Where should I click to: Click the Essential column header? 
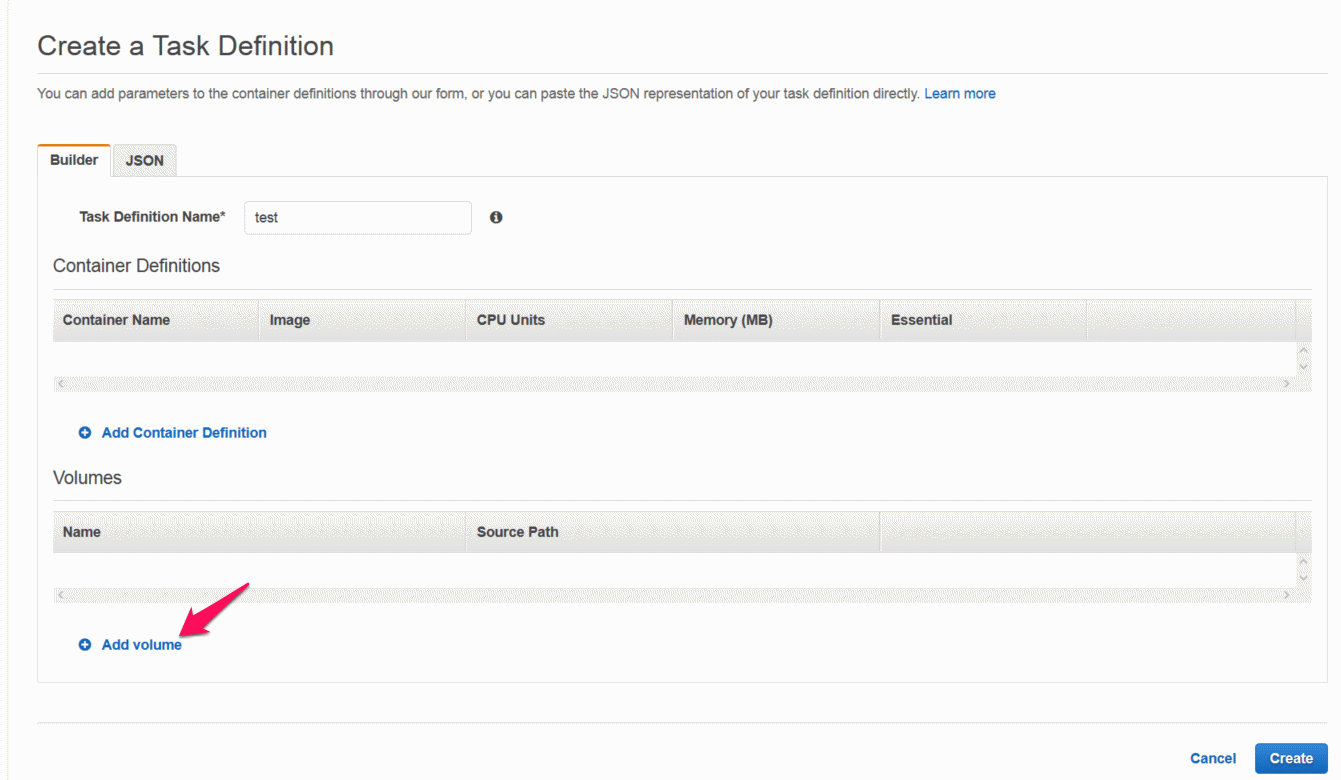coord(983,320)
